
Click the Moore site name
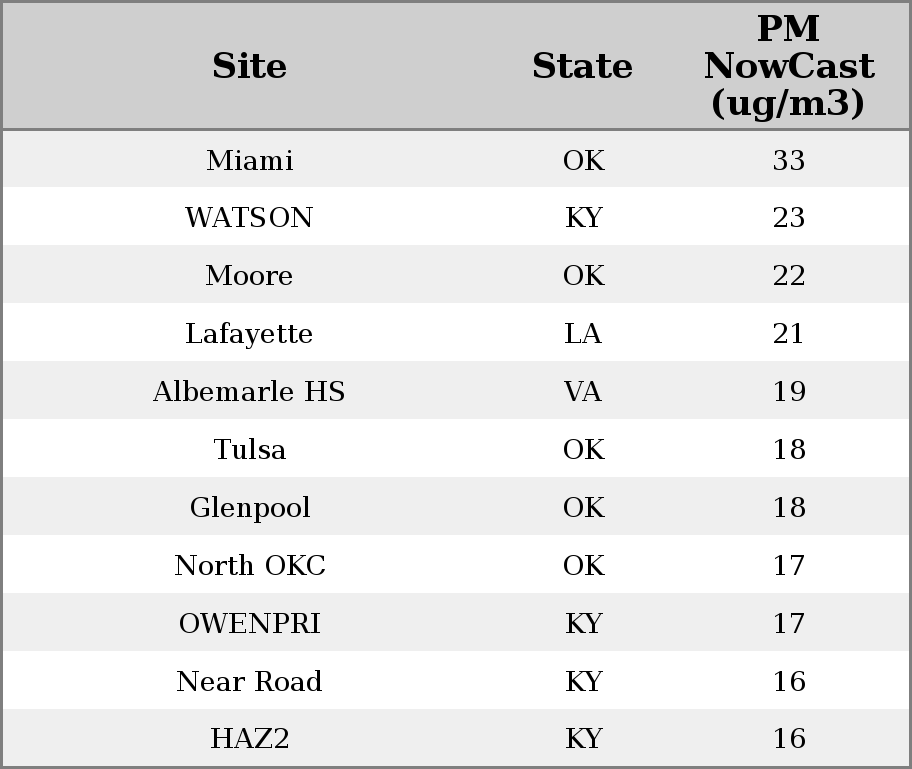(x=249, y=276)
